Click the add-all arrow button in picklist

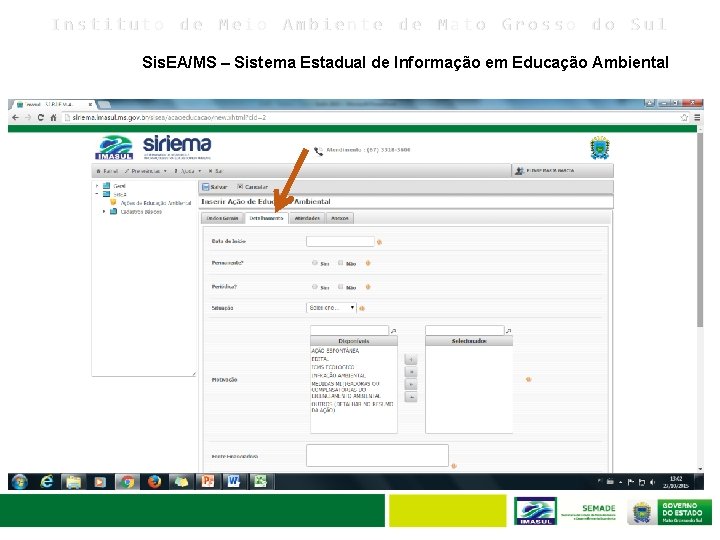[411, 372]
